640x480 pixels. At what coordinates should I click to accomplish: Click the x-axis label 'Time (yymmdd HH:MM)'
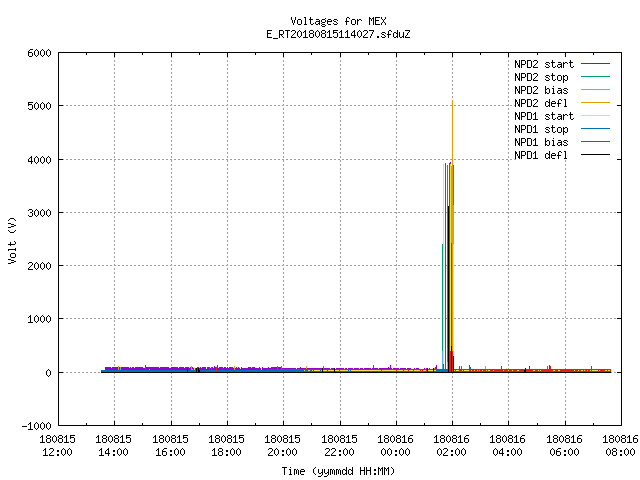[x=338, y=471]
